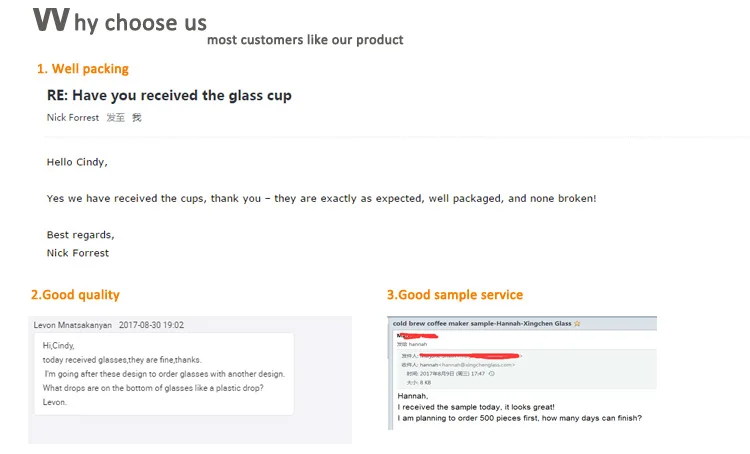Image resolution: width=750 pixels, height=454 pixels.
Task: Click sender name Nick Forrest under the subject
Action: point(73,118)
